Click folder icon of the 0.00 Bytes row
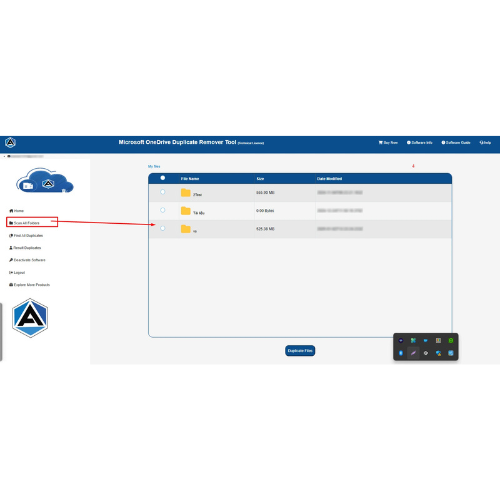This screenshot has height=500, width=500. [x=186, y=211]
